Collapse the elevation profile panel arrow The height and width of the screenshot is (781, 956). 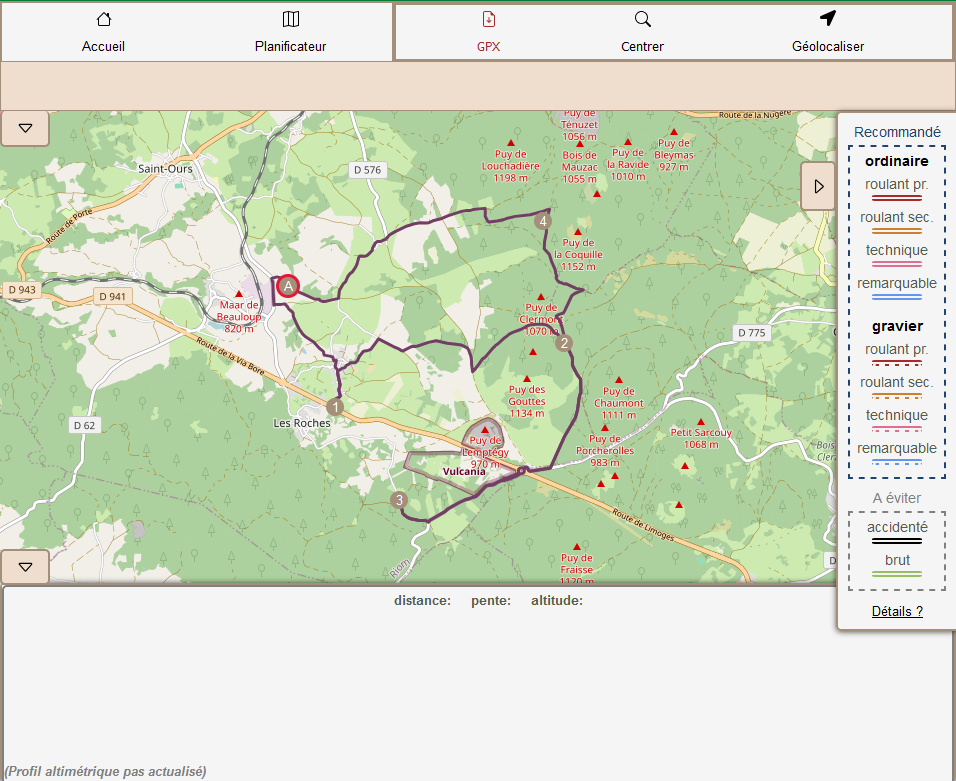pyautogui.click(x=25, y=567)
